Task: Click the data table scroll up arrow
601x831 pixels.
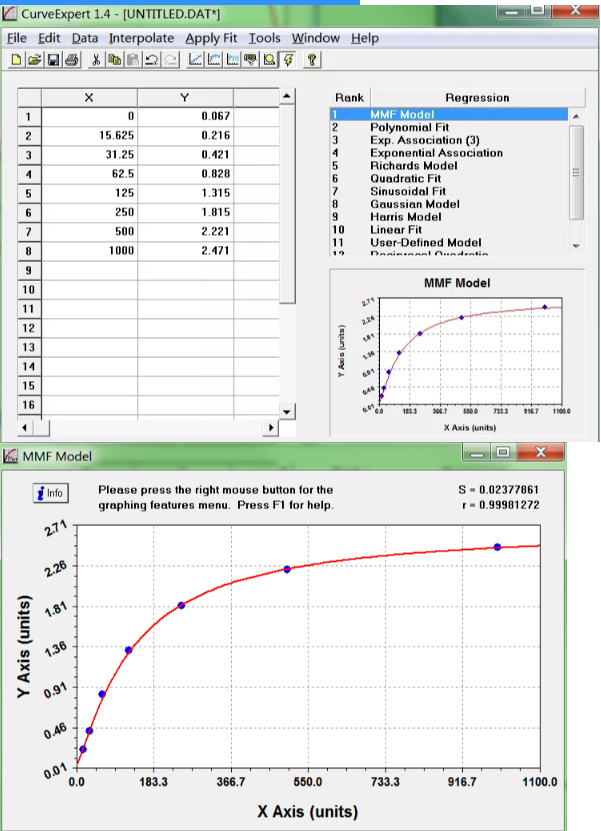Action: [288, 97]
